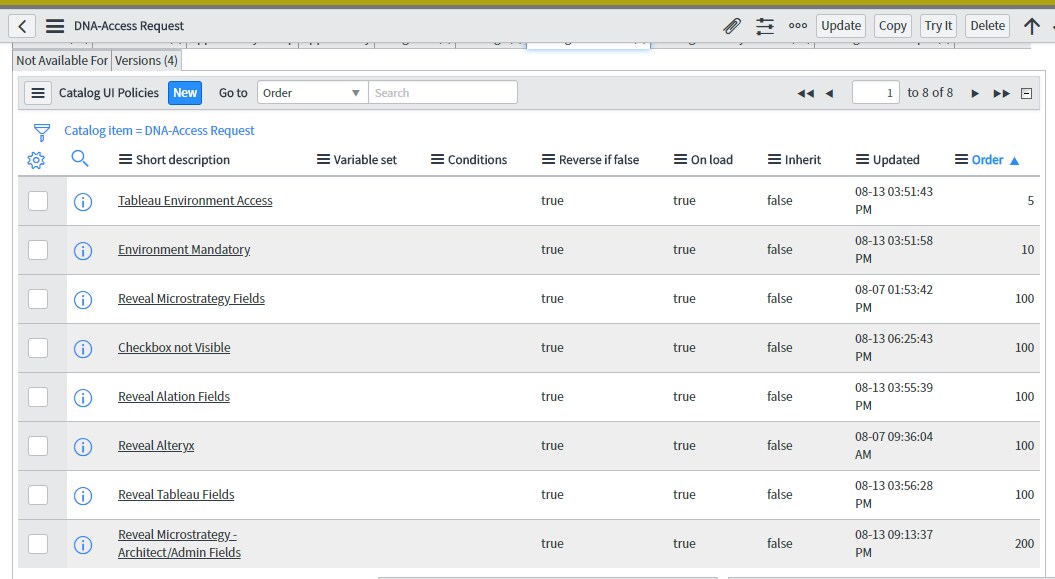Go to previous record with up arrow

click(x=1031, y=26)
